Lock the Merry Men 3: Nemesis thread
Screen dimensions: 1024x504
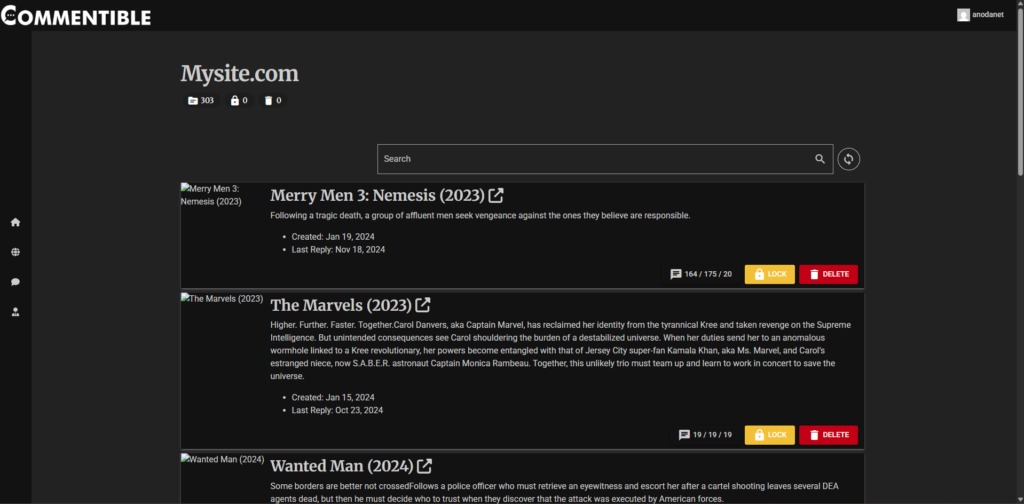pyautogui.click(x=769, y=274)
